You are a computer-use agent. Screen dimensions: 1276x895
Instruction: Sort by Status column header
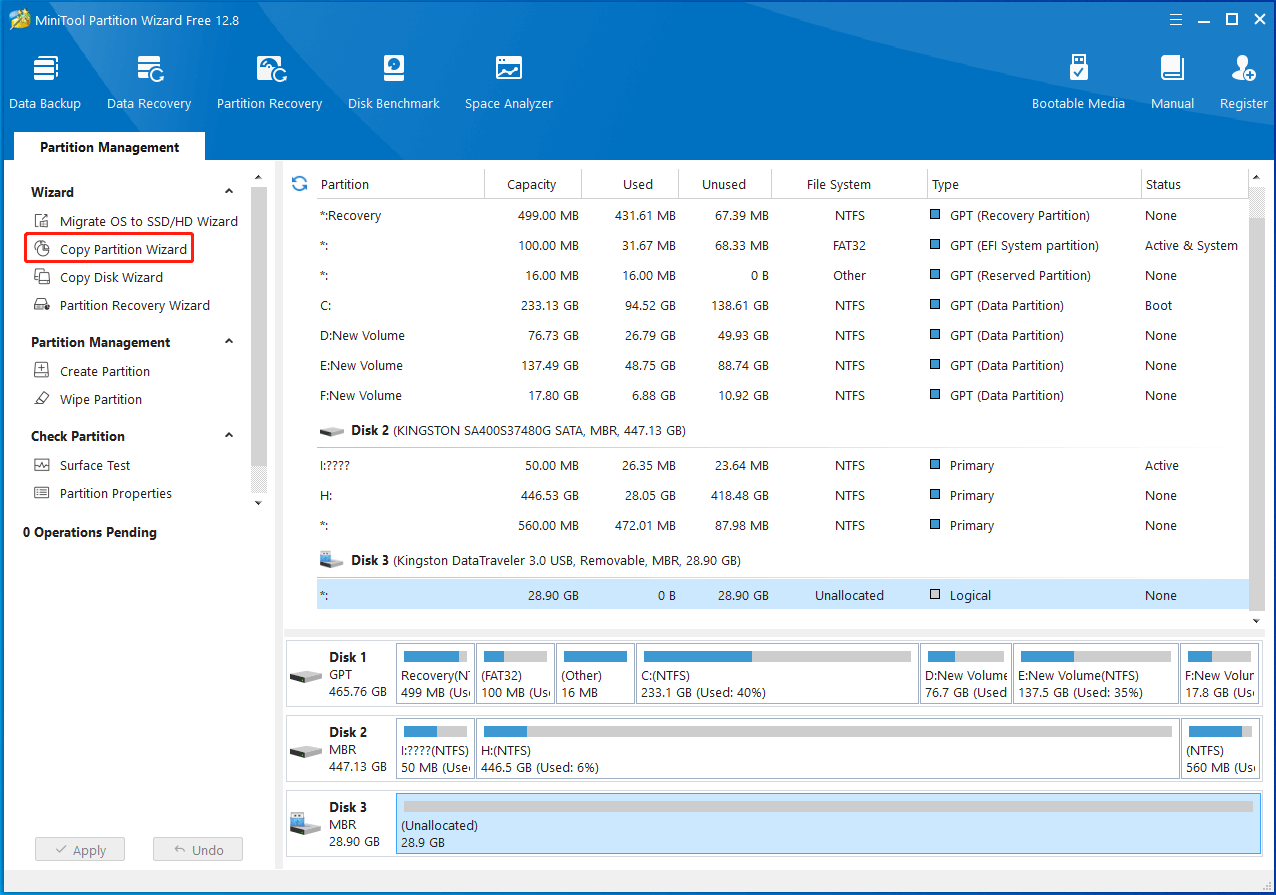pos(1195,184)
